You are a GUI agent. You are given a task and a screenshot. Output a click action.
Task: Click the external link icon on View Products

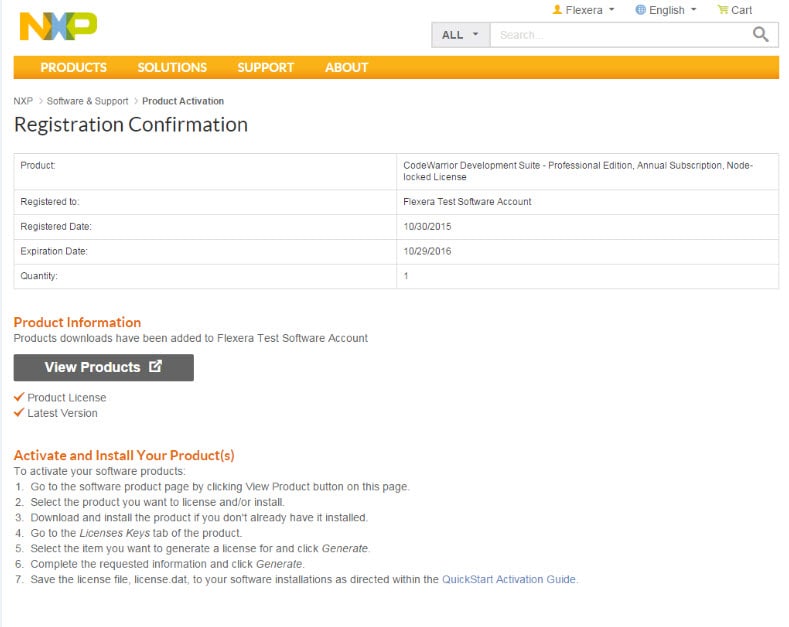155,367
